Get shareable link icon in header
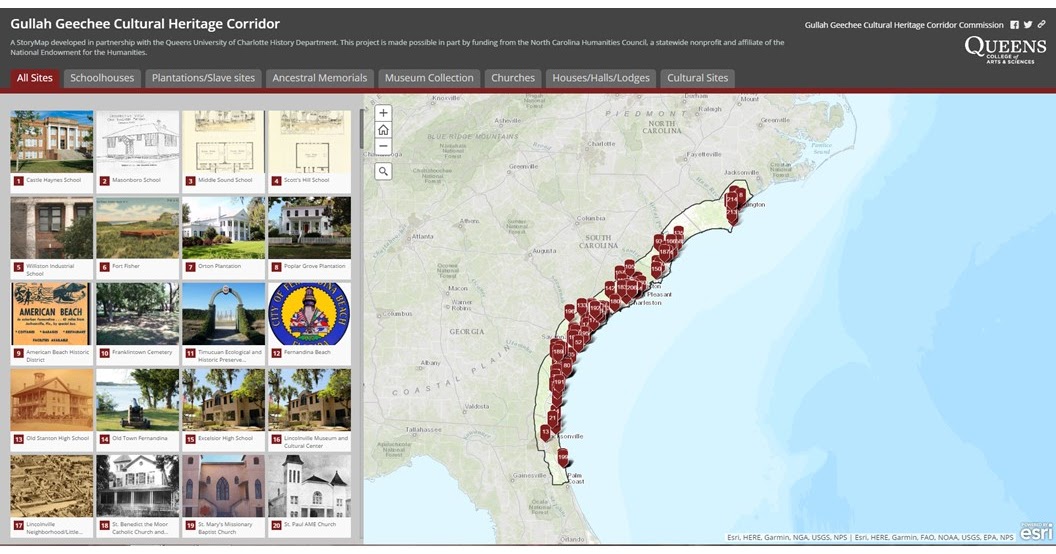 [x=1041, y=25]
